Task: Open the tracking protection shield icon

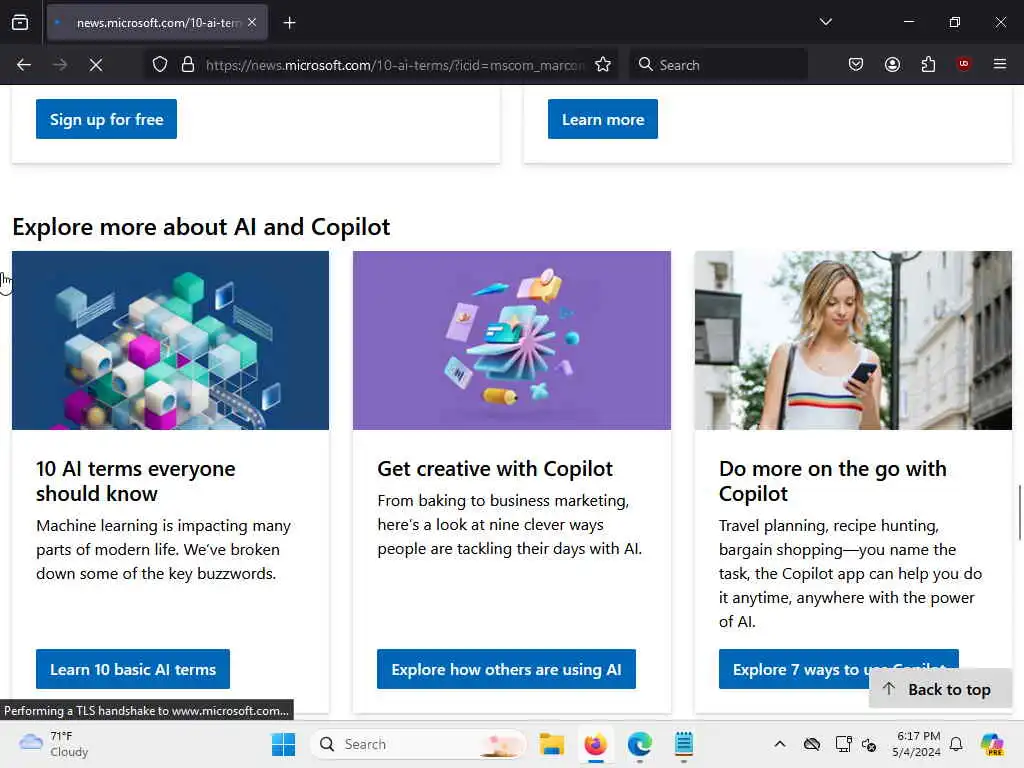Action: [x=160, y=65]
